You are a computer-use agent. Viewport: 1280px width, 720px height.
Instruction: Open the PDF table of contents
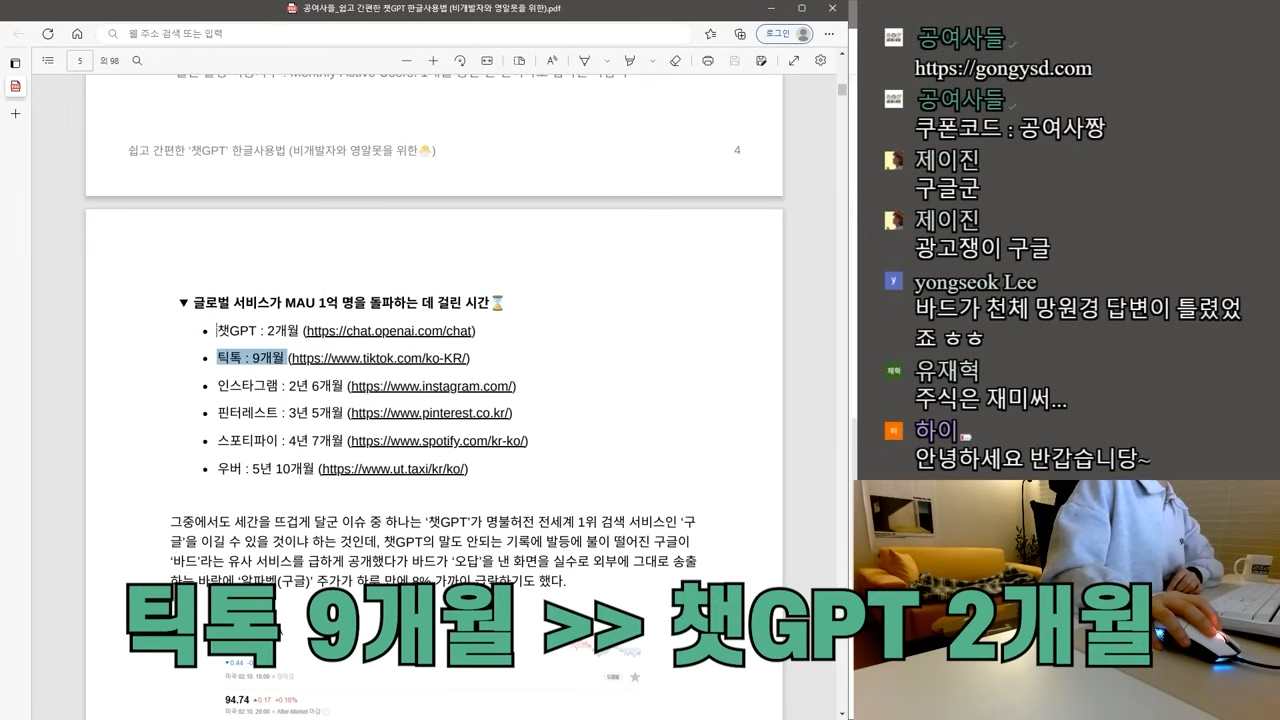click(x=48, y=60)
